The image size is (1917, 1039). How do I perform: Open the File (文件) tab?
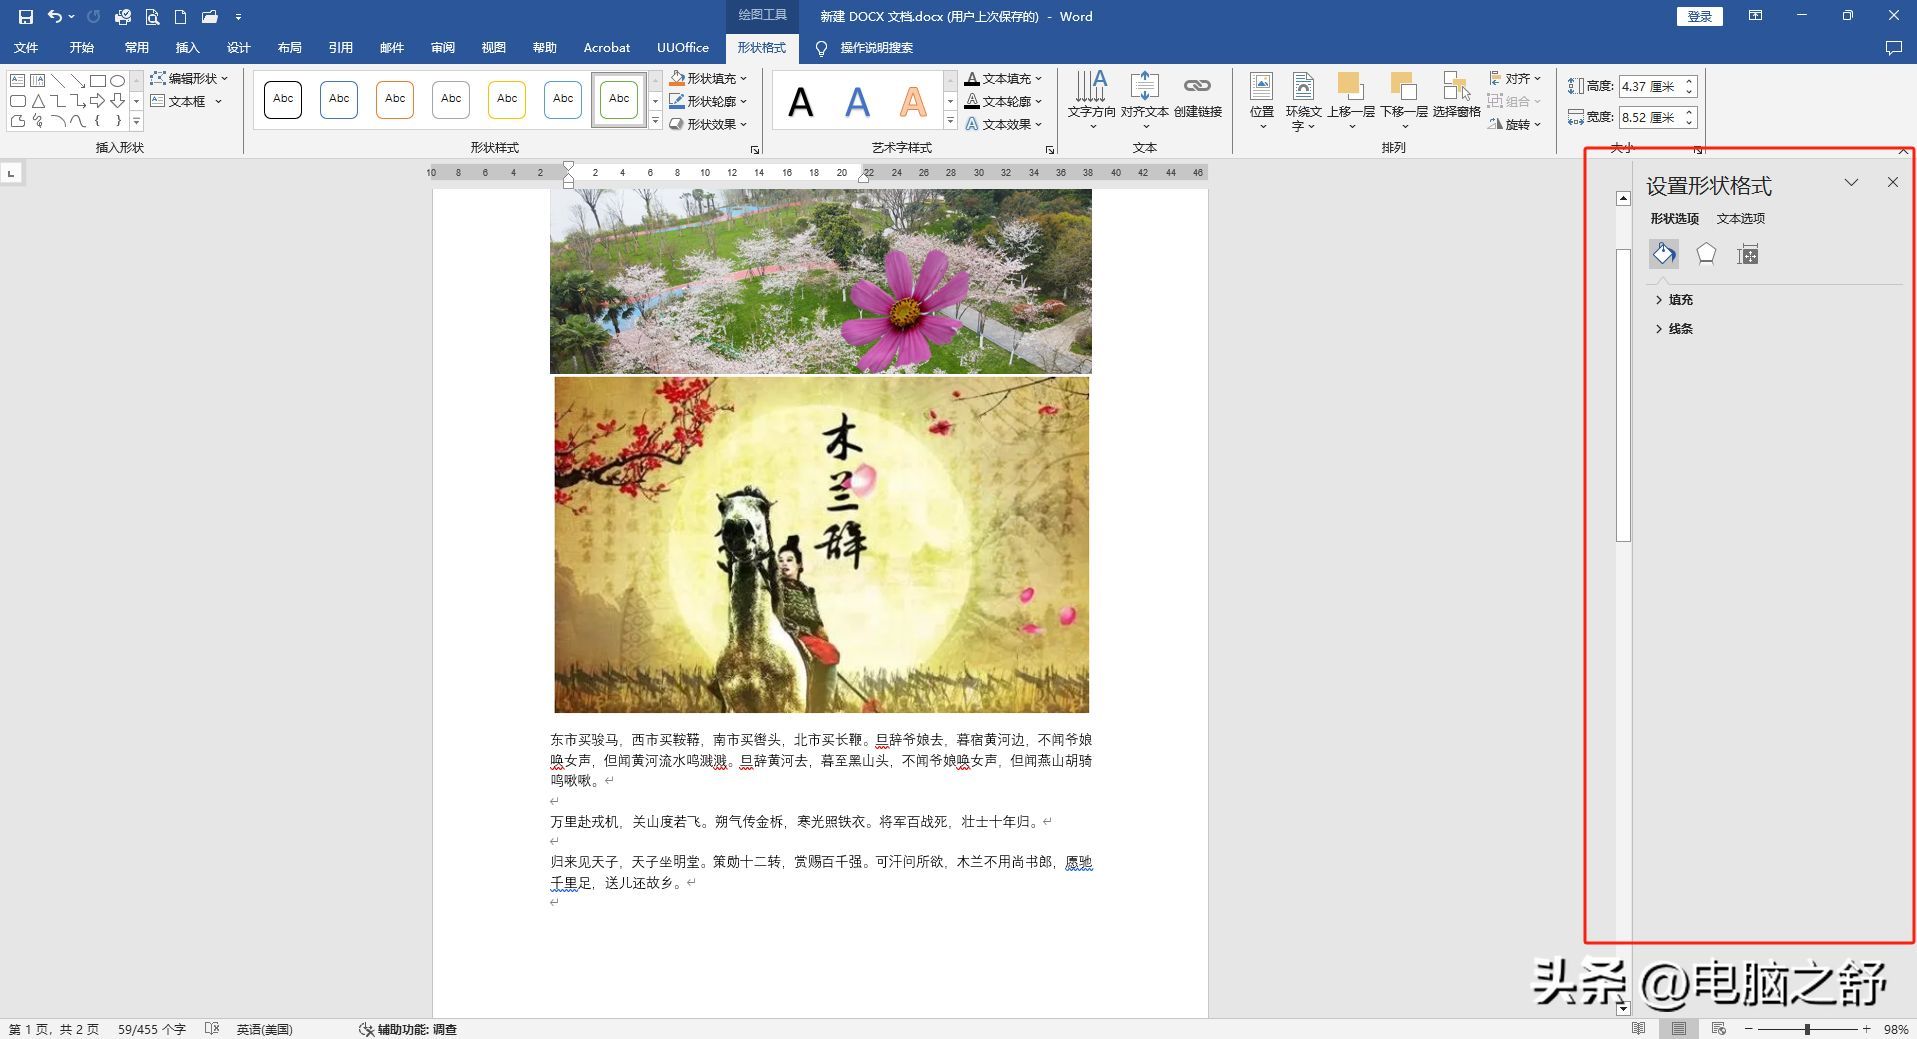(26, 48)
